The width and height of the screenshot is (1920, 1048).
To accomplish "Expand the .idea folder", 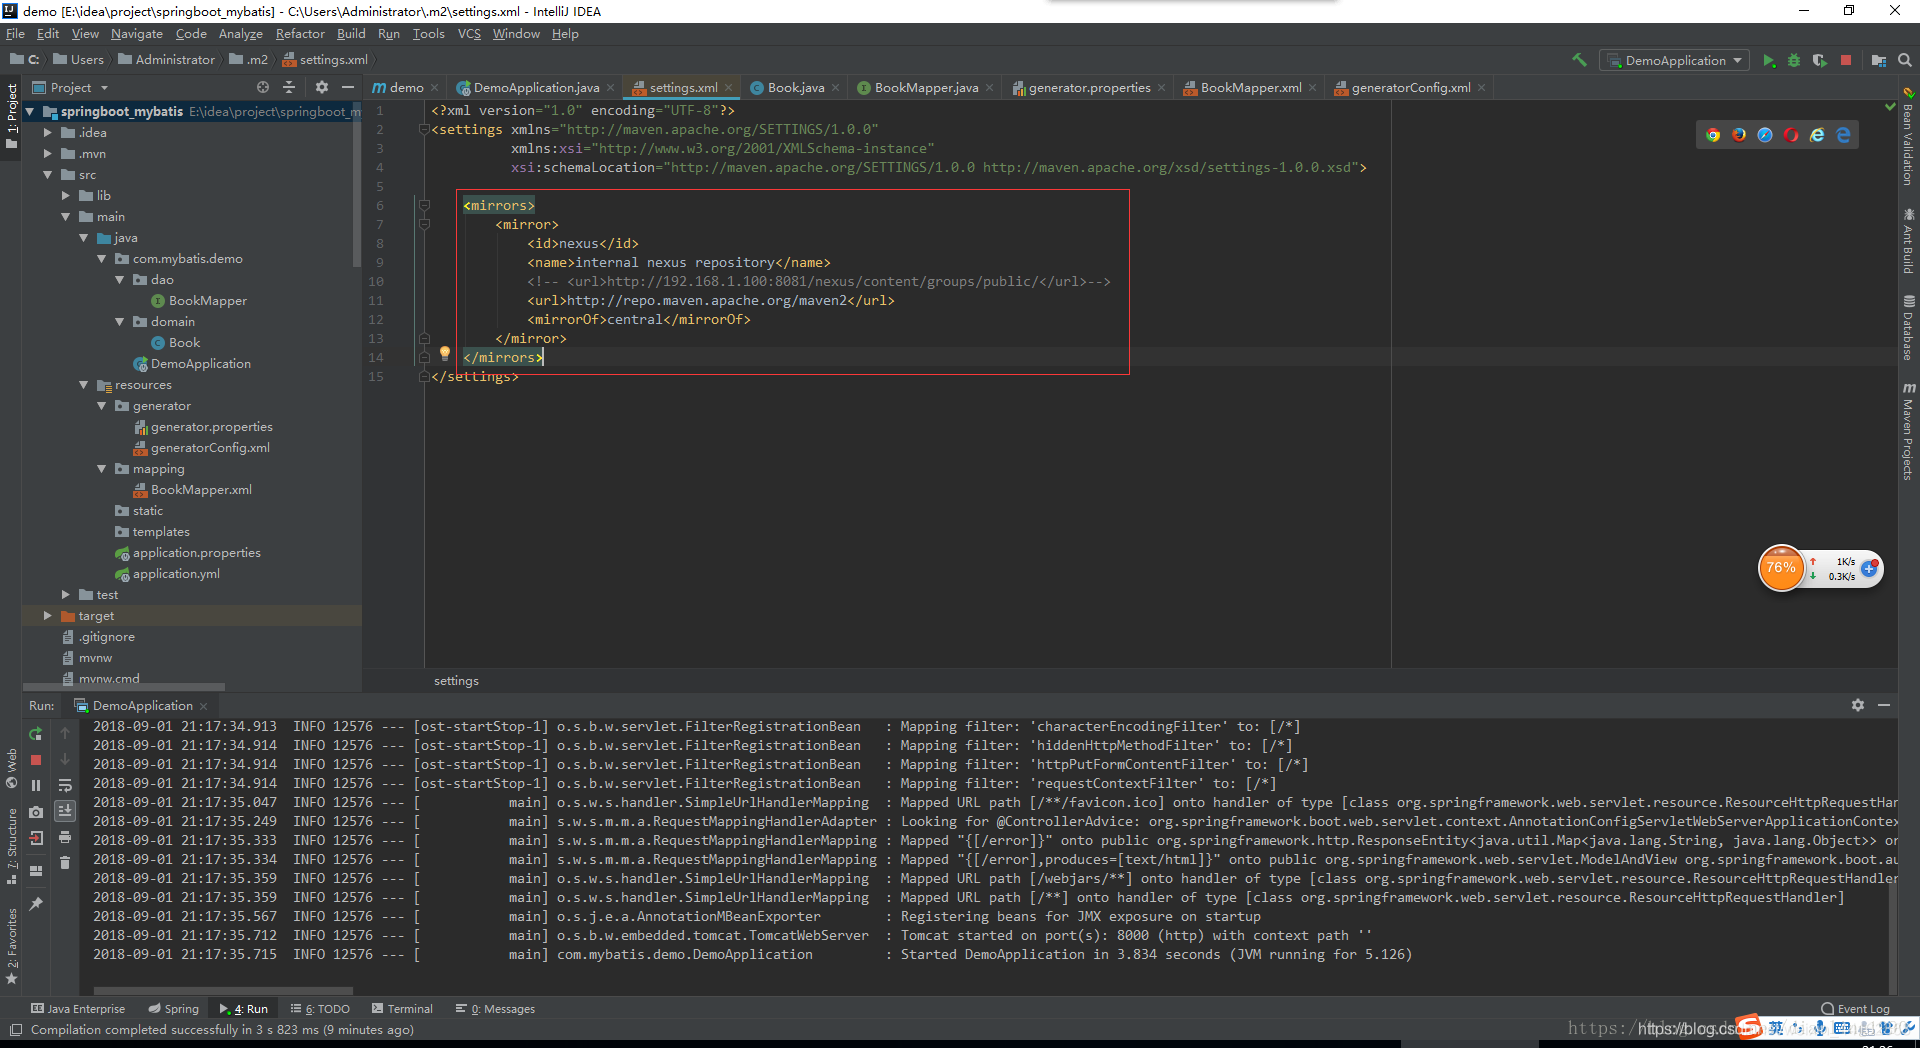I will pos(47,133).
